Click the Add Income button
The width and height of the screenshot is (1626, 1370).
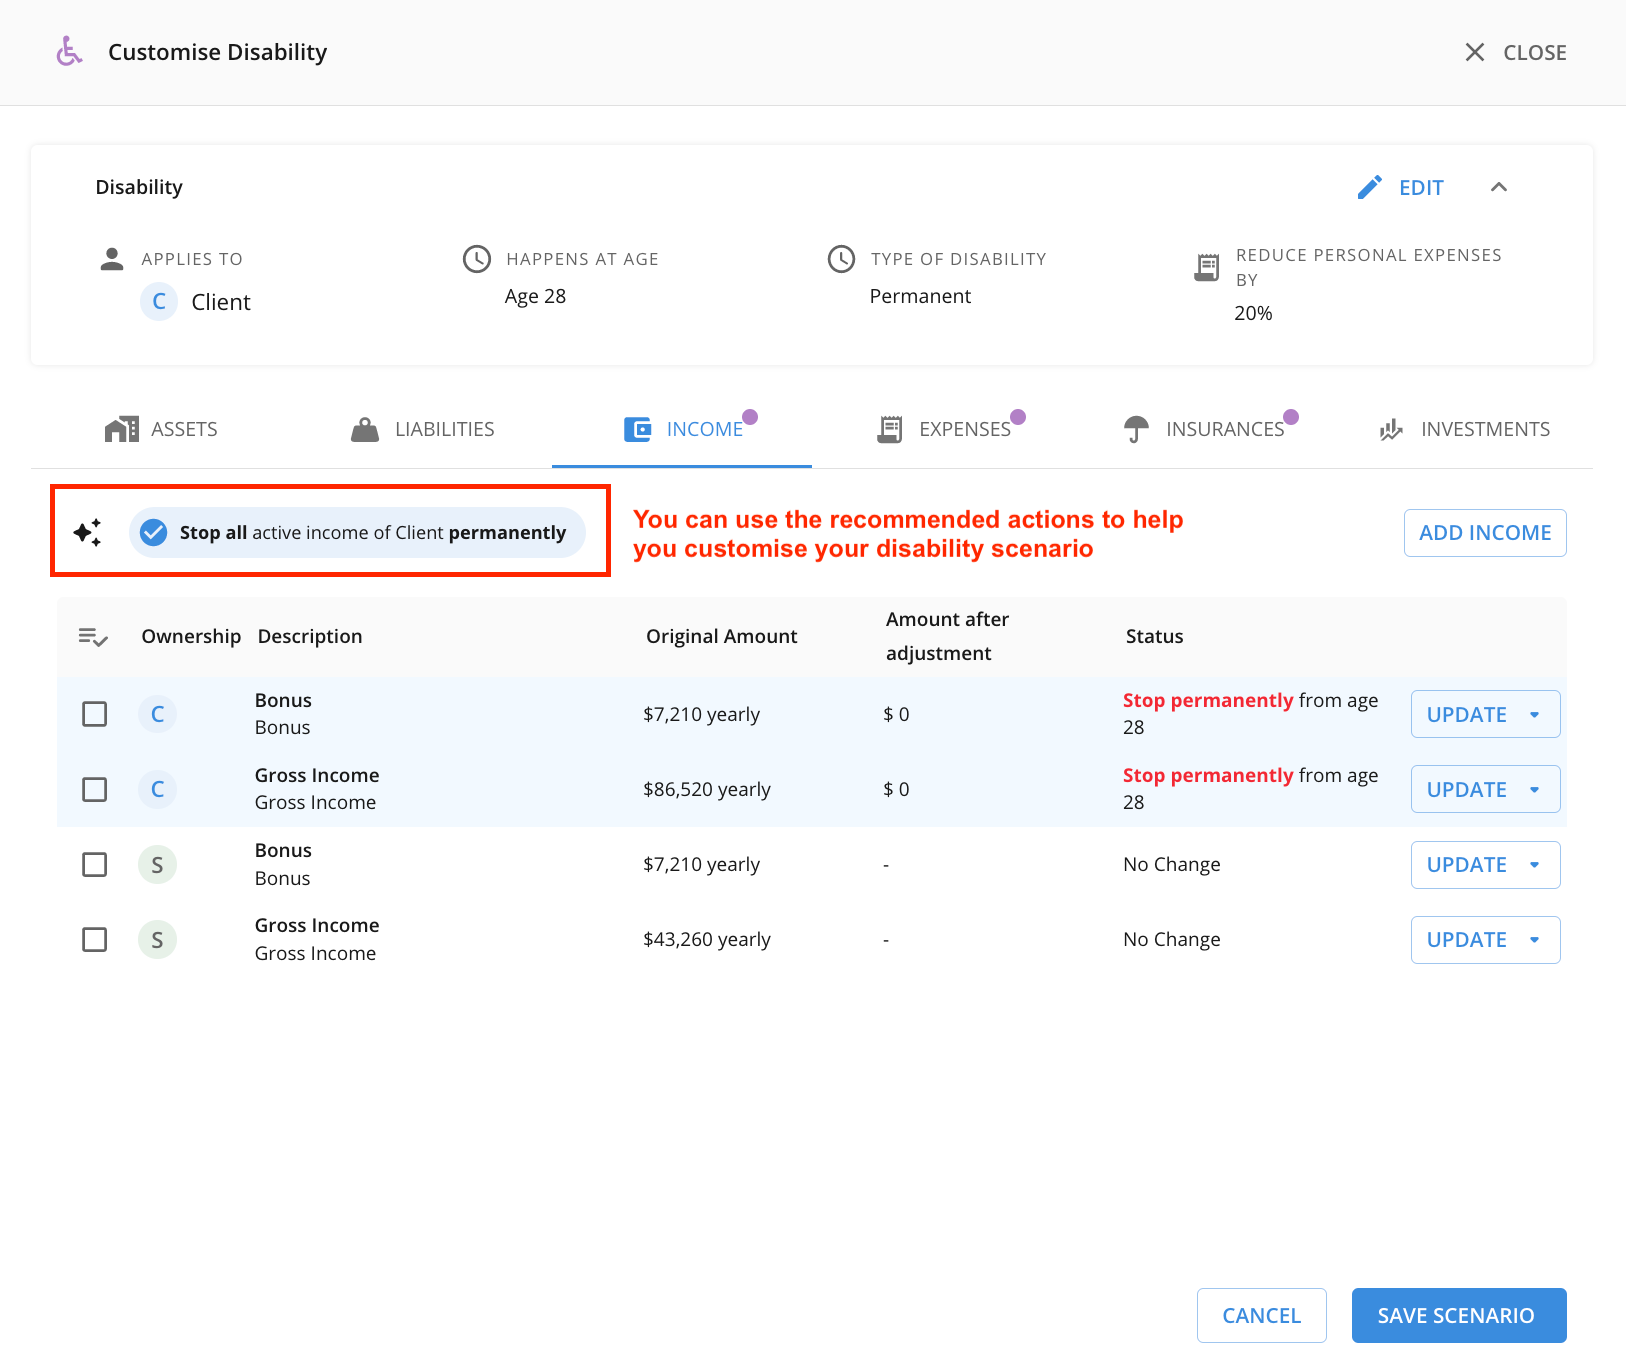1485,533
